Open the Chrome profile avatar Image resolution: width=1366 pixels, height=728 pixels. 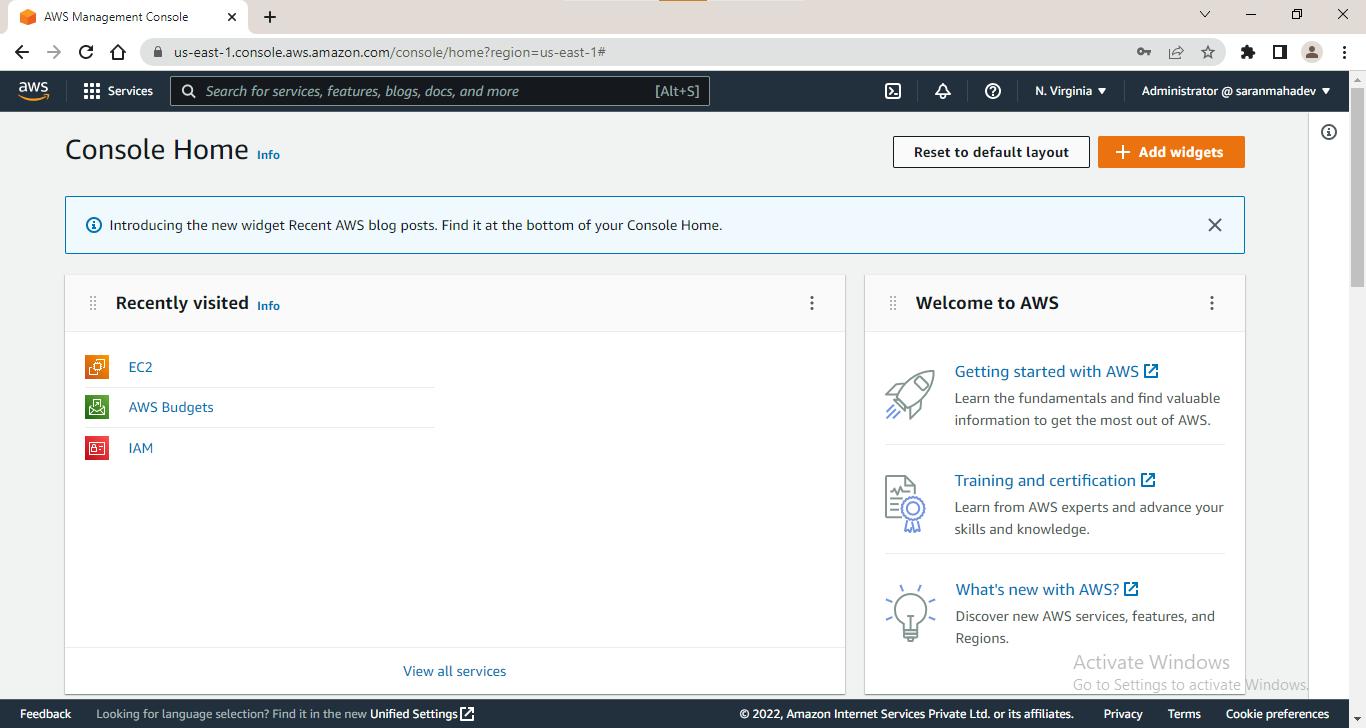(x=1312, y=52)
